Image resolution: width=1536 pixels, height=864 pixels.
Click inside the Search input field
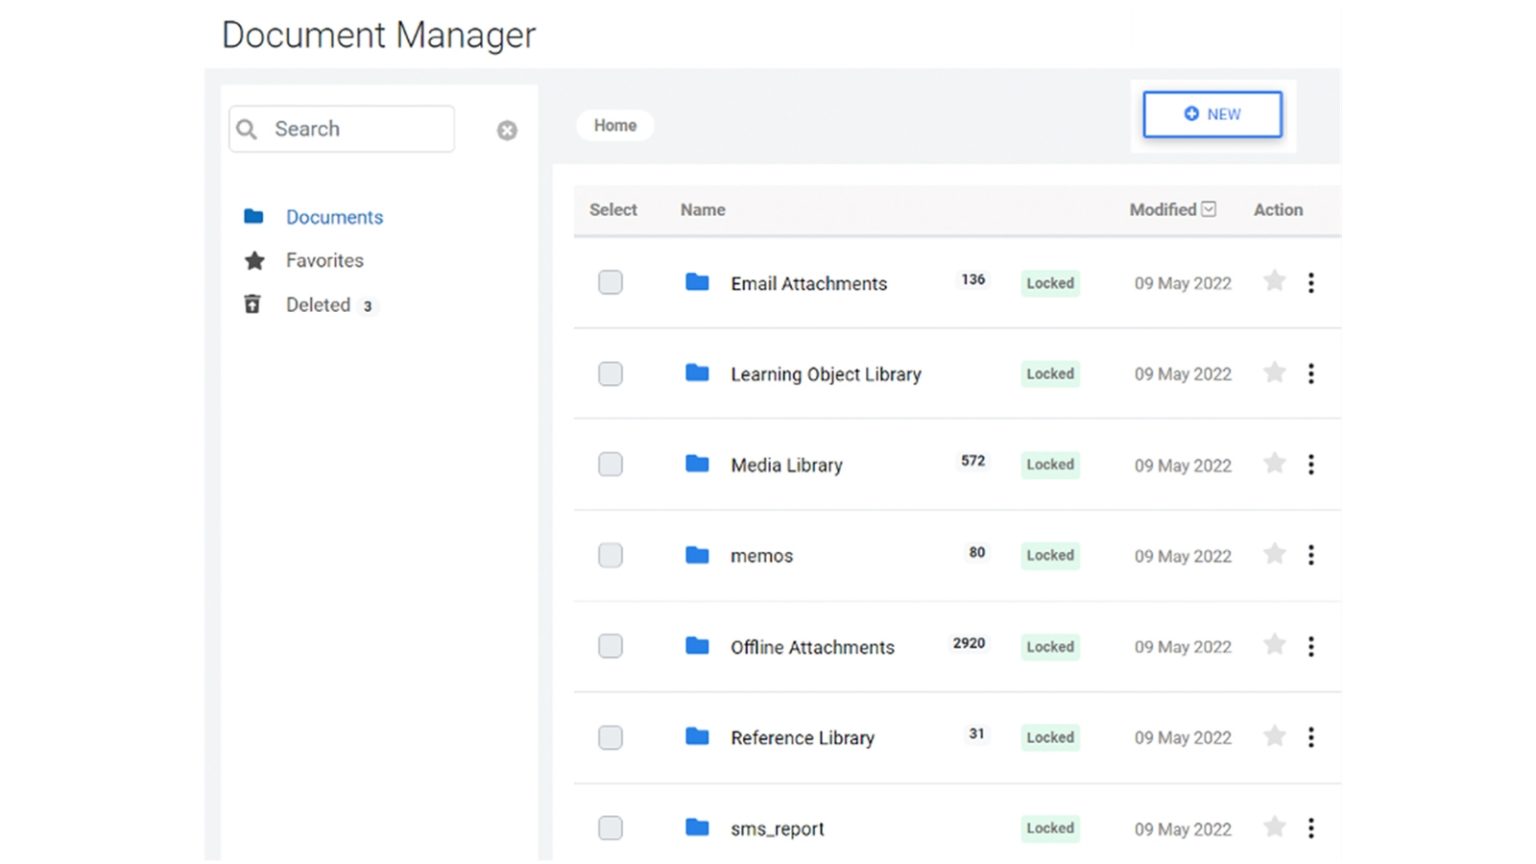[350, 128]
